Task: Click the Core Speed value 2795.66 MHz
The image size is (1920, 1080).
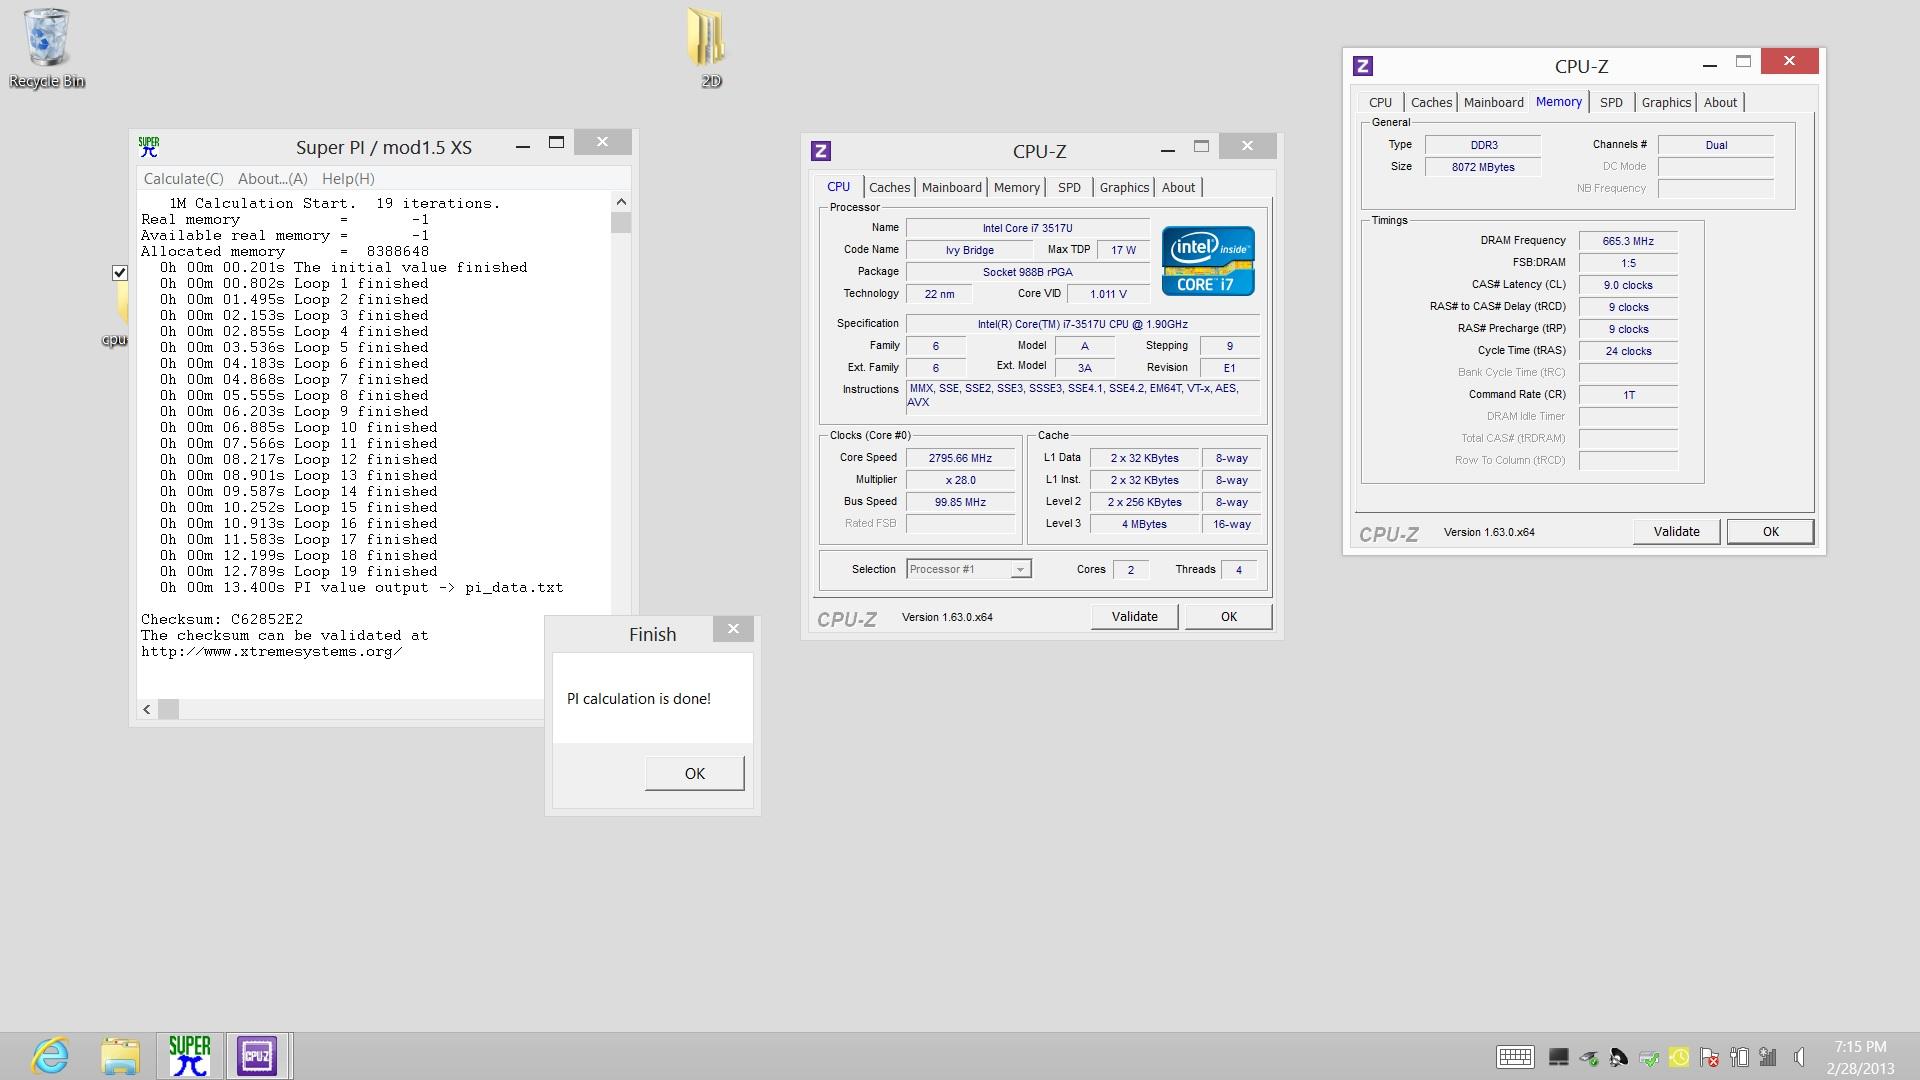Action: [x=960, y=458]
